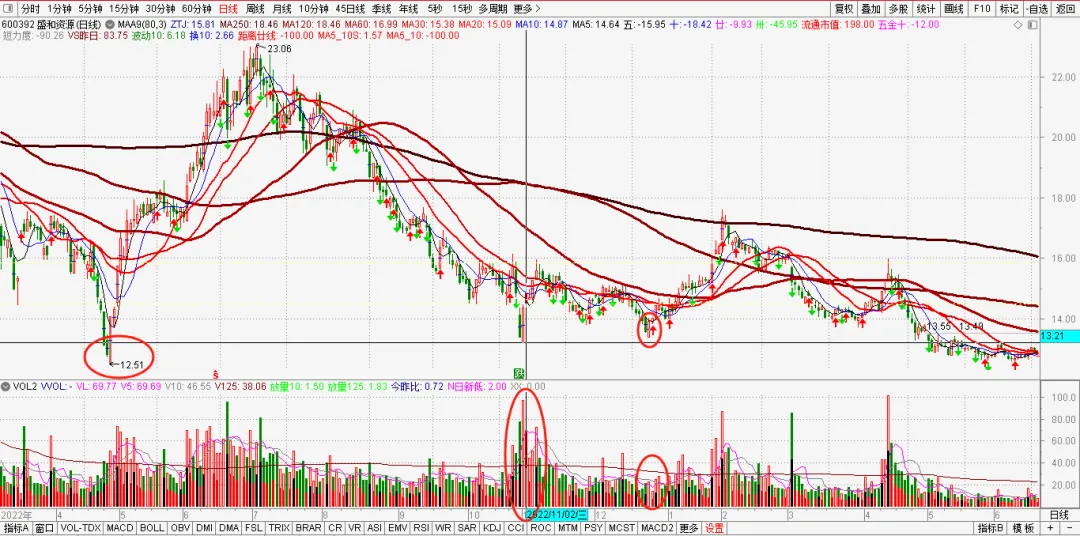Select the 45日线 period

[351, 9]
